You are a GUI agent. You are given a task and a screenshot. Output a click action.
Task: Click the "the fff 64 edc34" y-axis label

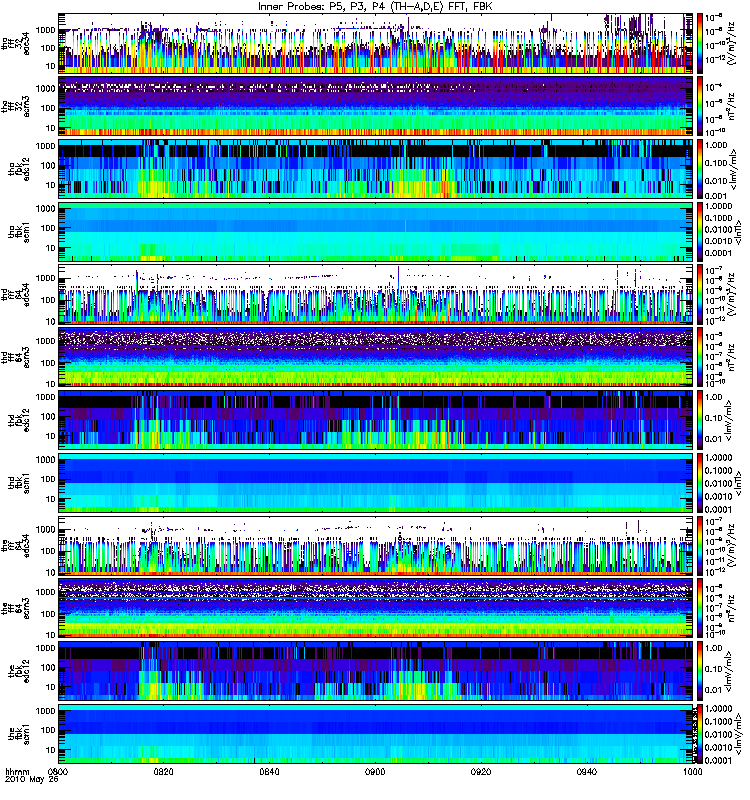[x=15, y=545]
